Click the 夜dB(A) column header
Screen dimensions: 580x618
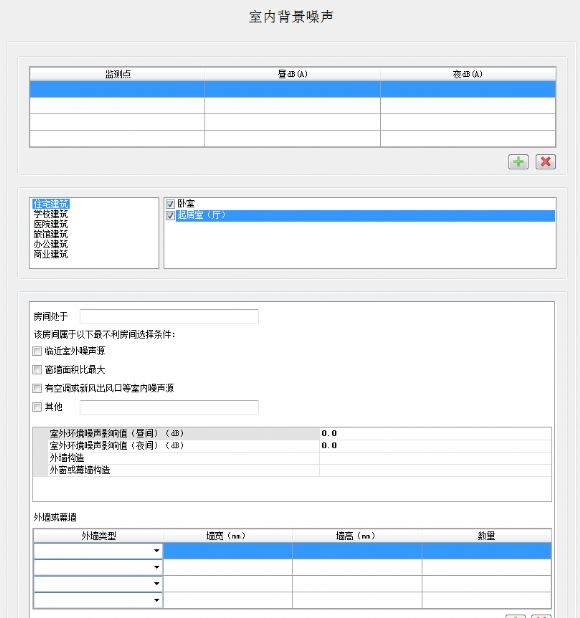(x=468, y=74)
